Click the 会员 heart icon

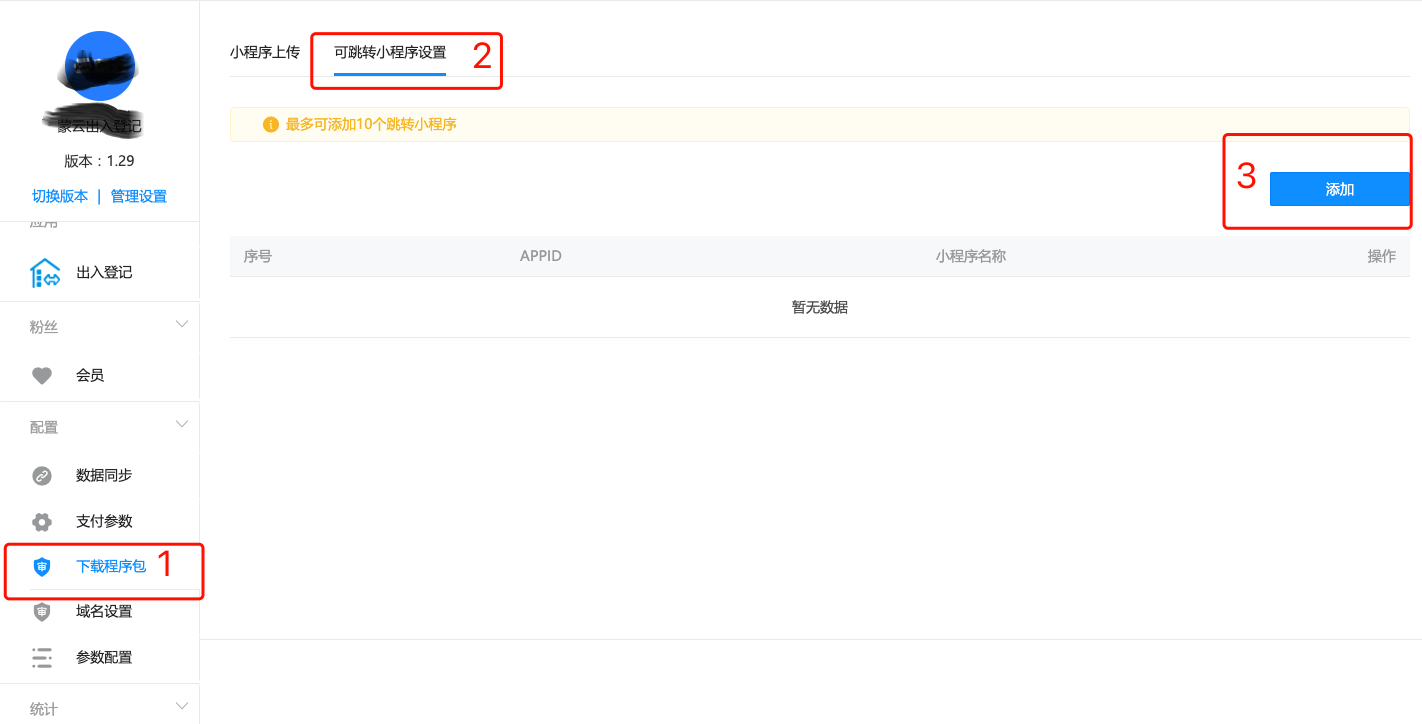click(42, 376)
